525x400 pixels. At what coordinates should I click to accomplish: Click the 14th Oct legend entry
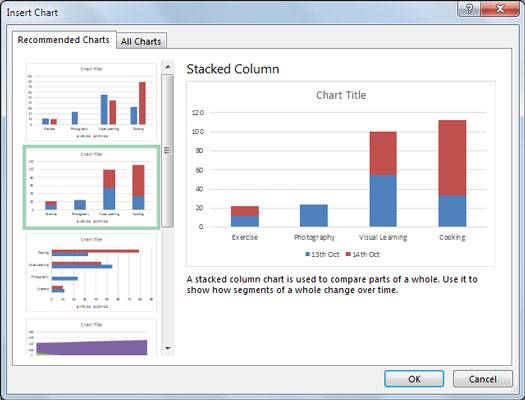pos(363,254)
